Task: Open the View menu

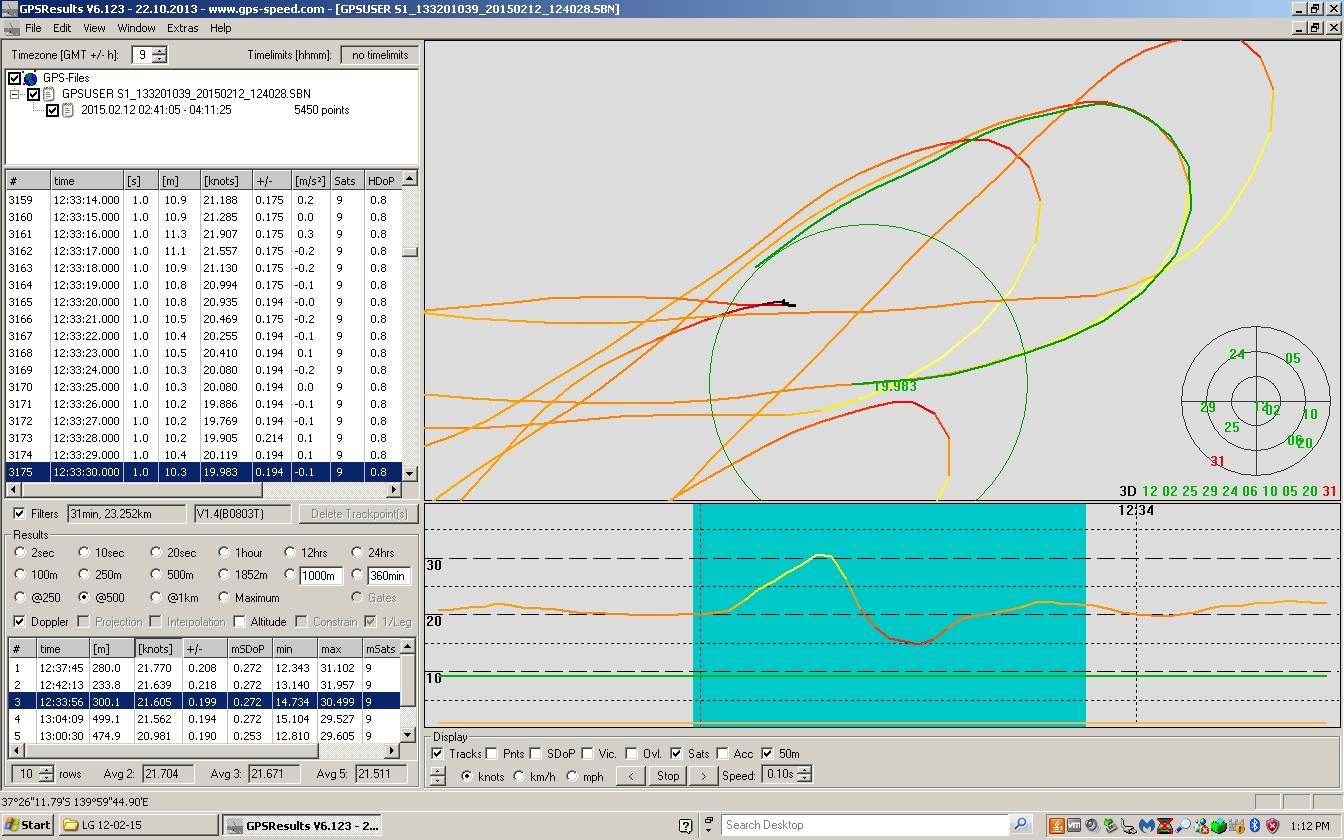Action: tap(94, 28)
